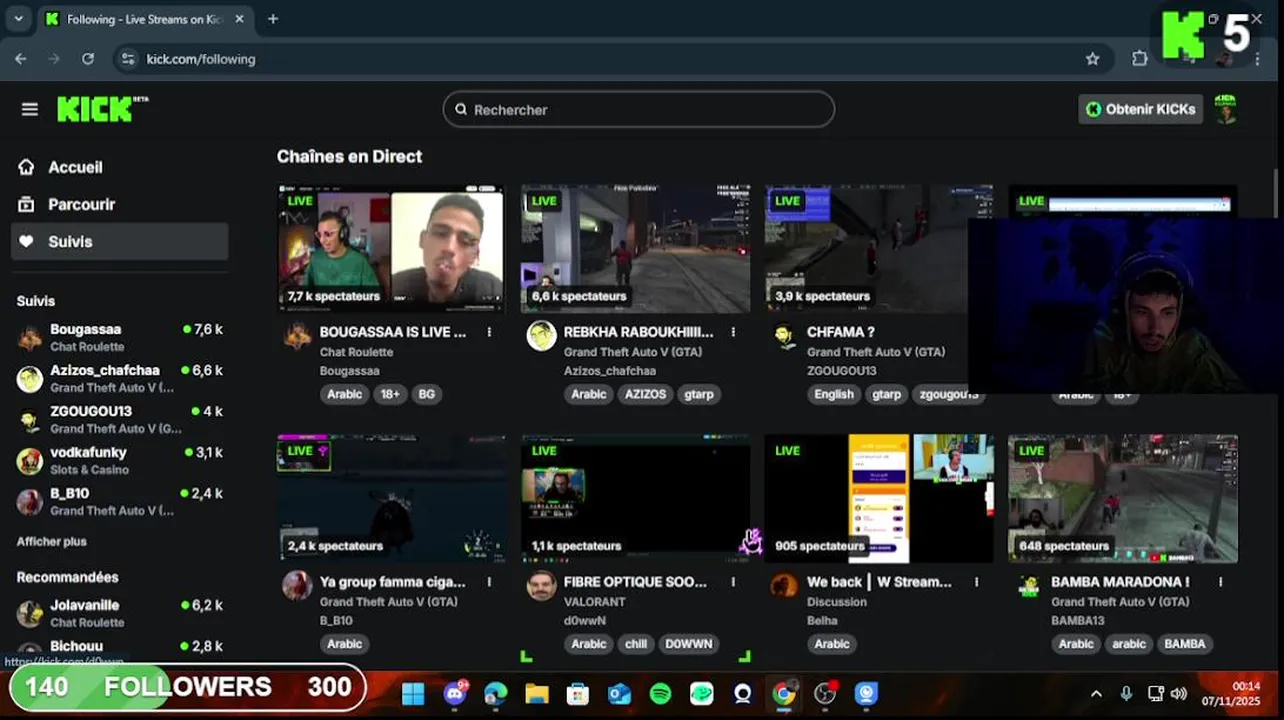
Task: Click in the Rechercher search field
Action: (x=639, y=109)
